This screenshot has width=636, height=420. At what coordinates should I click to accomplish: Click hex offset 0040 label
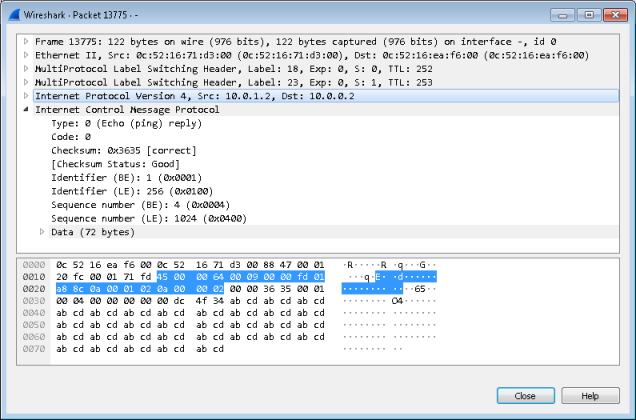pos(34,313)
